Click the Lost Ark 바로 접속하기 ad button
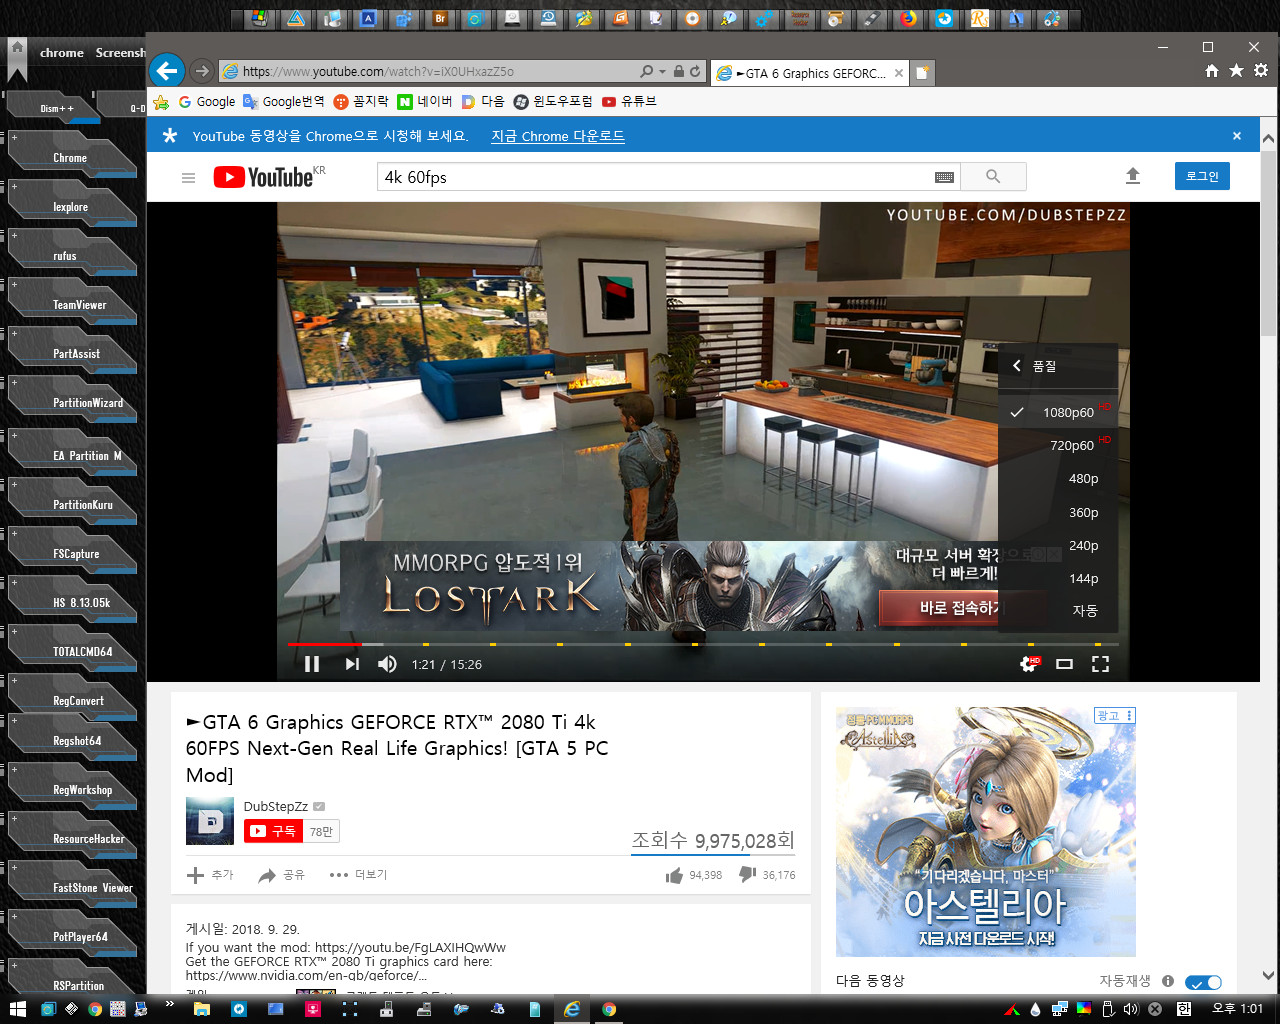Screen dimensions: 1280x1024 pos(939,607)
